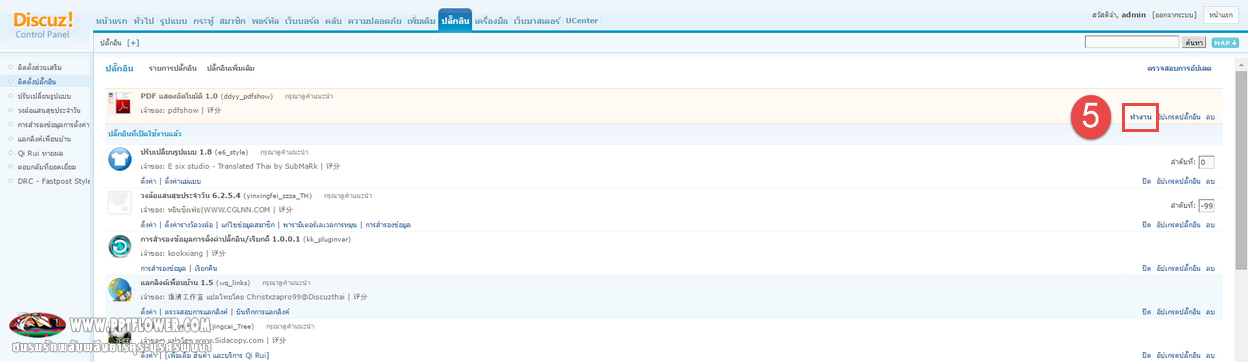Click the ค้นหา search button
This screenshot has width=1248, height=362.
tap(1193, 42)
